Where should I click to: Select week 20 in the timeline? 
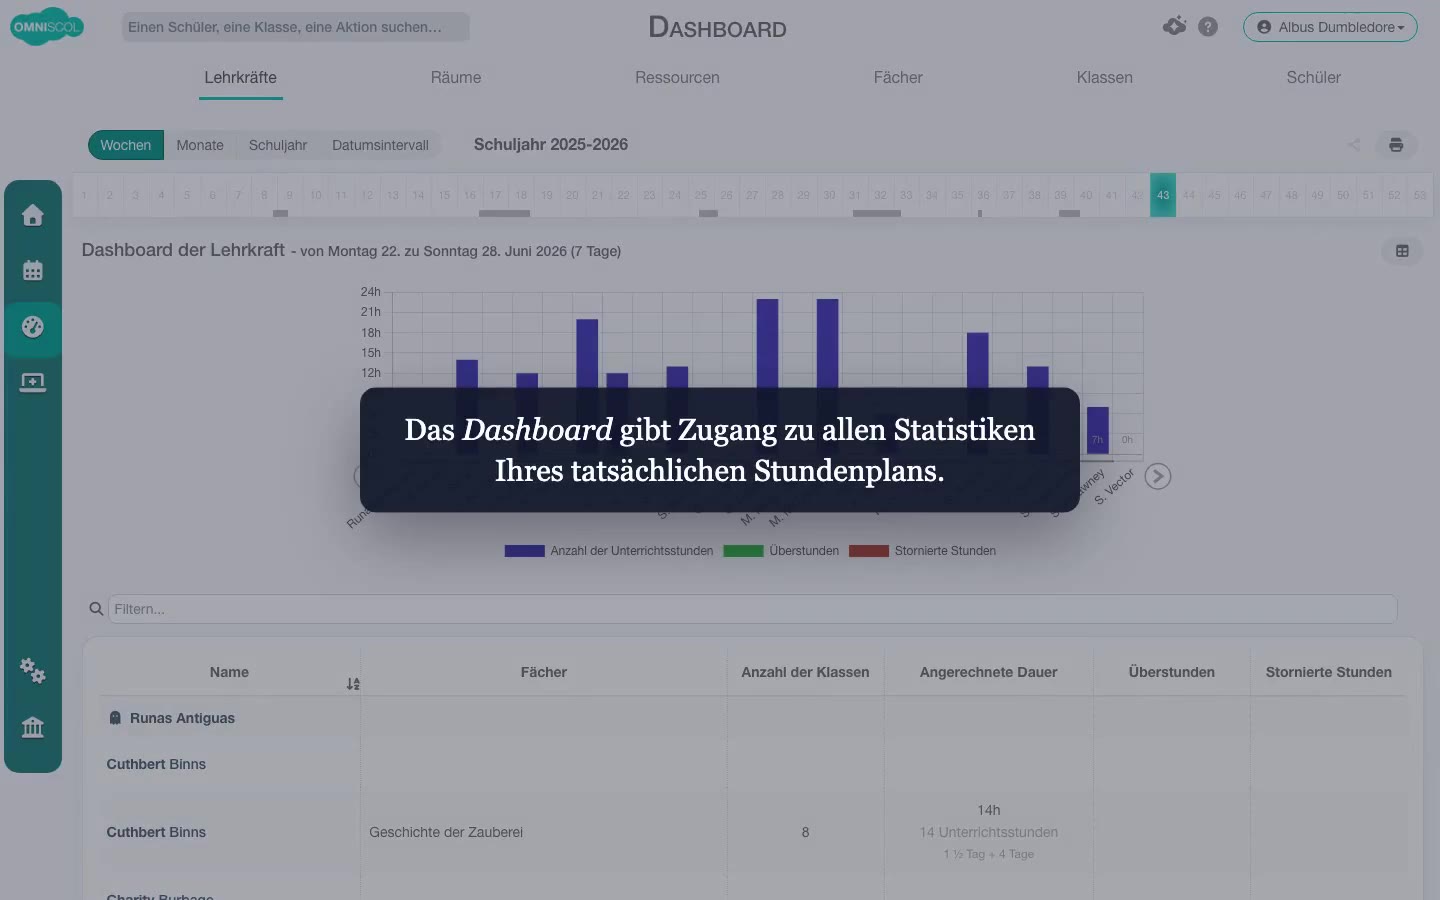[572, 195]
